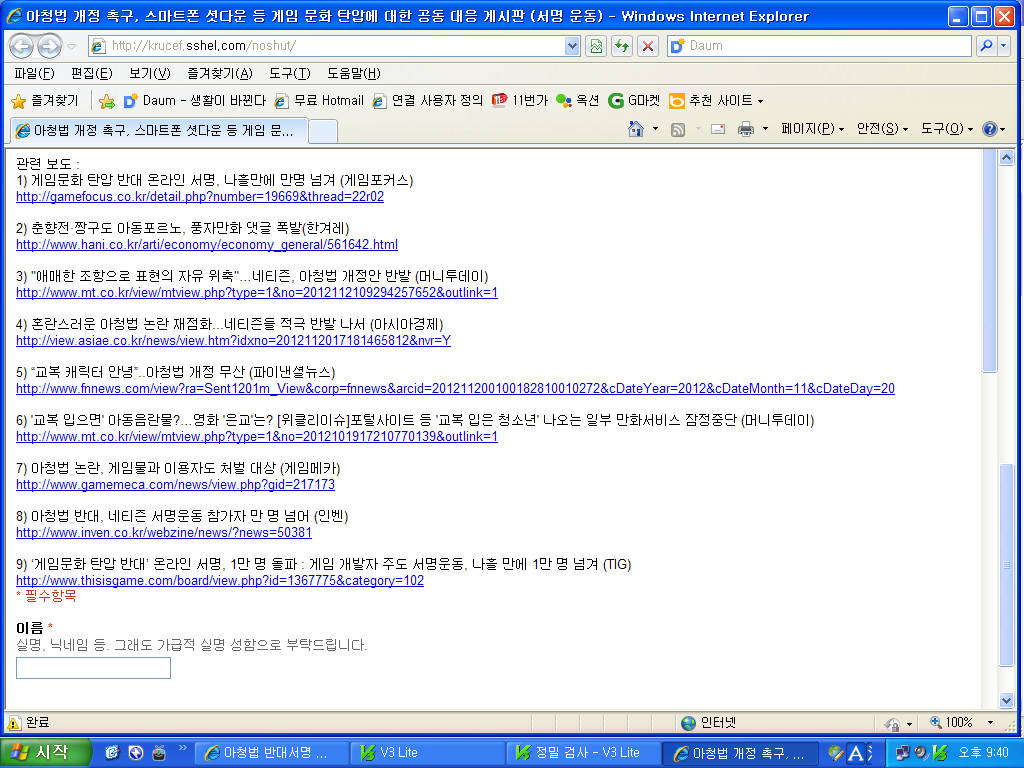Click the vertical scrollbar up arrow
Viewport: 1024px width, 768px height.
point(1006,157)
